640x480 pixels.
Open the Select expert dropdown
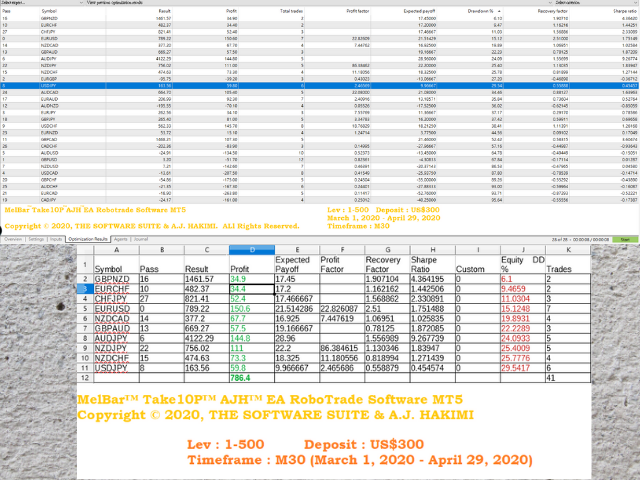(x=42, y=2)
